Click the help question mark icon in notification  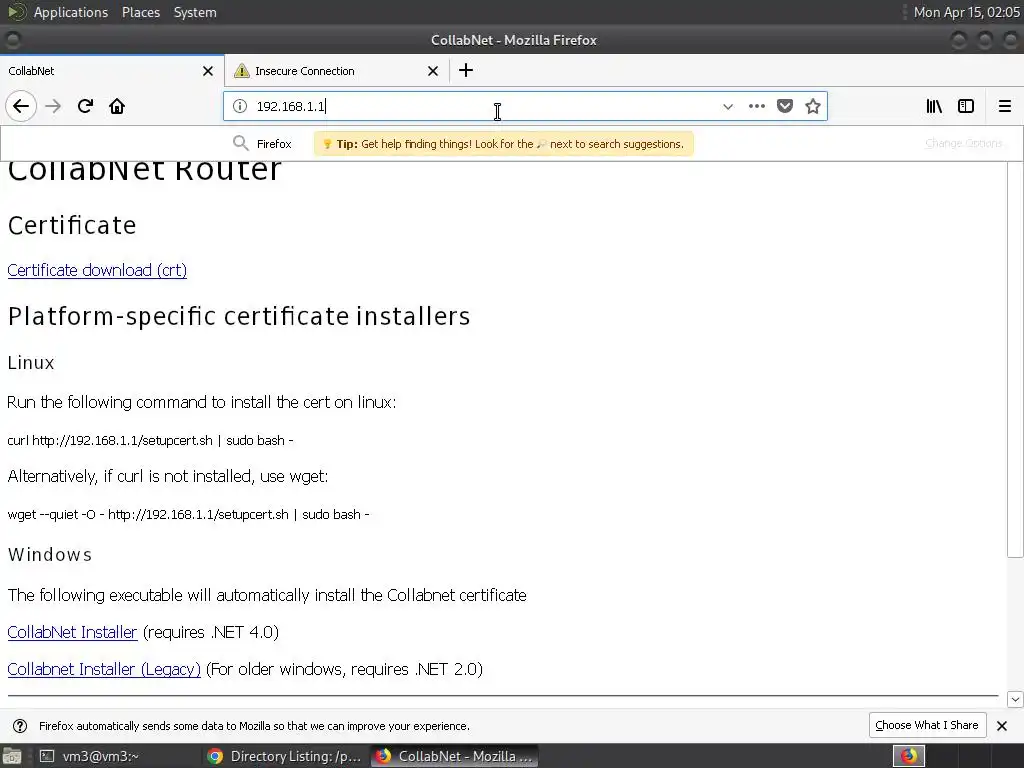point(20,726)
